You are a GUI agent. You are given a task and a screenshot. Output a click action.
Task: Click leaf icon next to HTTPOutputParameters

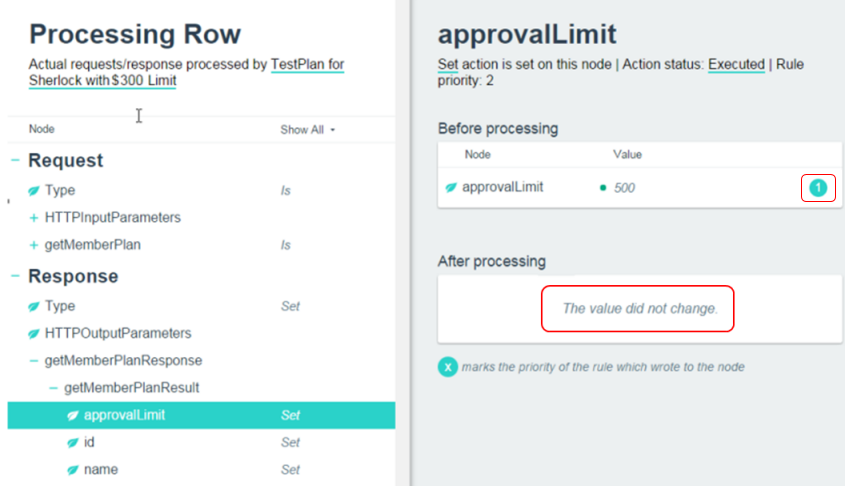(x=35, y=333)
